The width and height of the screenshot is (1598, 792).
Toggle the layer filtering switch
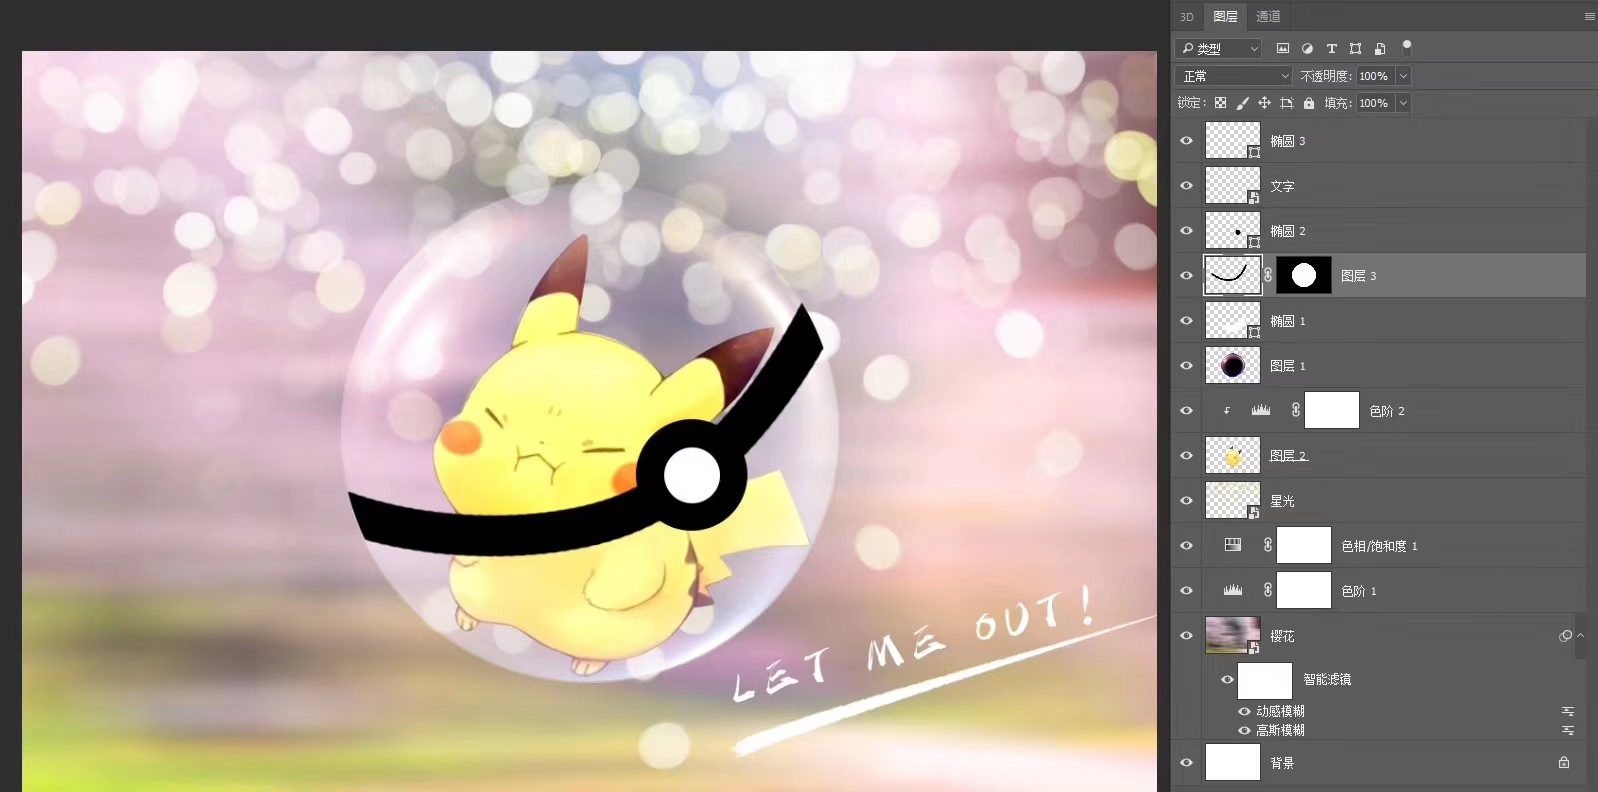[x=1407, y=46]
